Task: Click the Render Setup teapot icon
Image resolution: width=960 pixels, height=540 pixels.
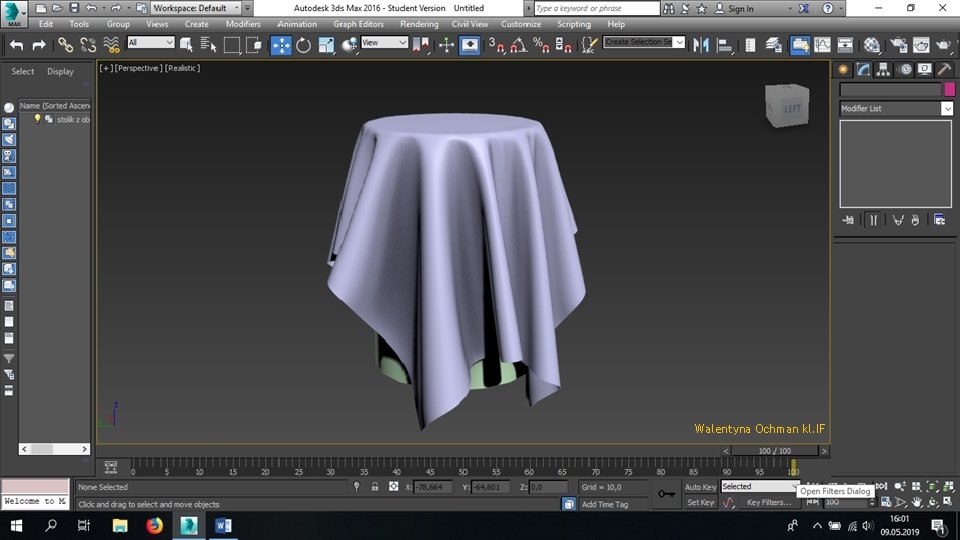Action: [x=896, y=45]
